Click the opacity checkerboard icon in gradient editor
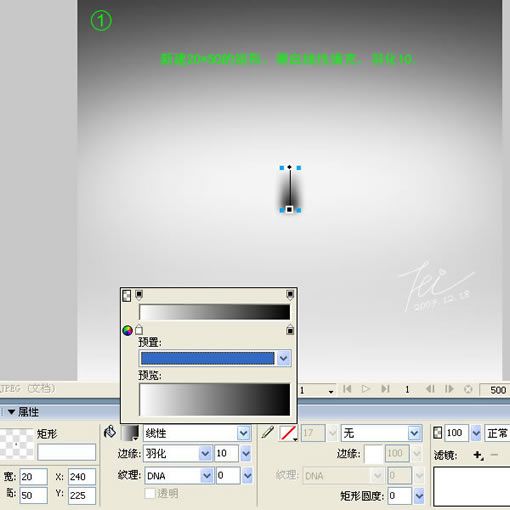 [x=127, y=296]
